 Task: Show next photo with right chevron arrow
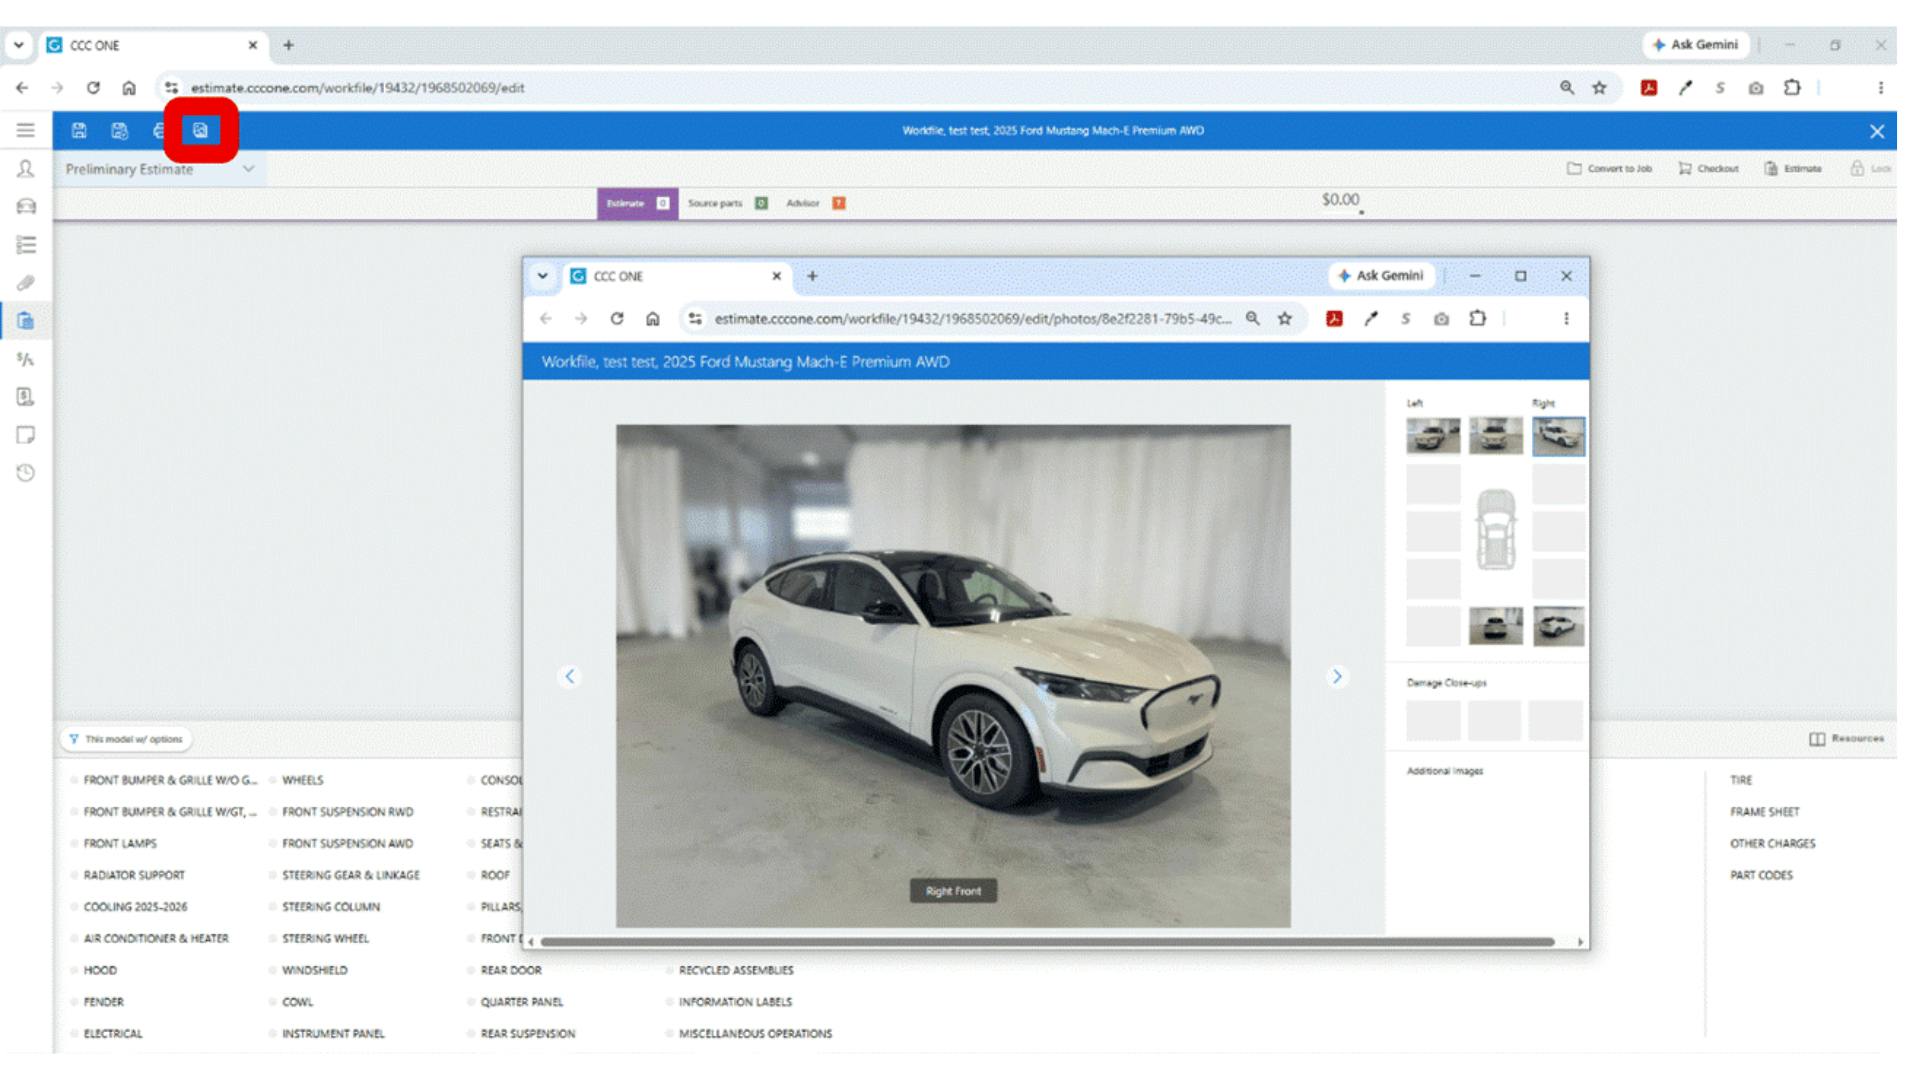click(1337, 677)
